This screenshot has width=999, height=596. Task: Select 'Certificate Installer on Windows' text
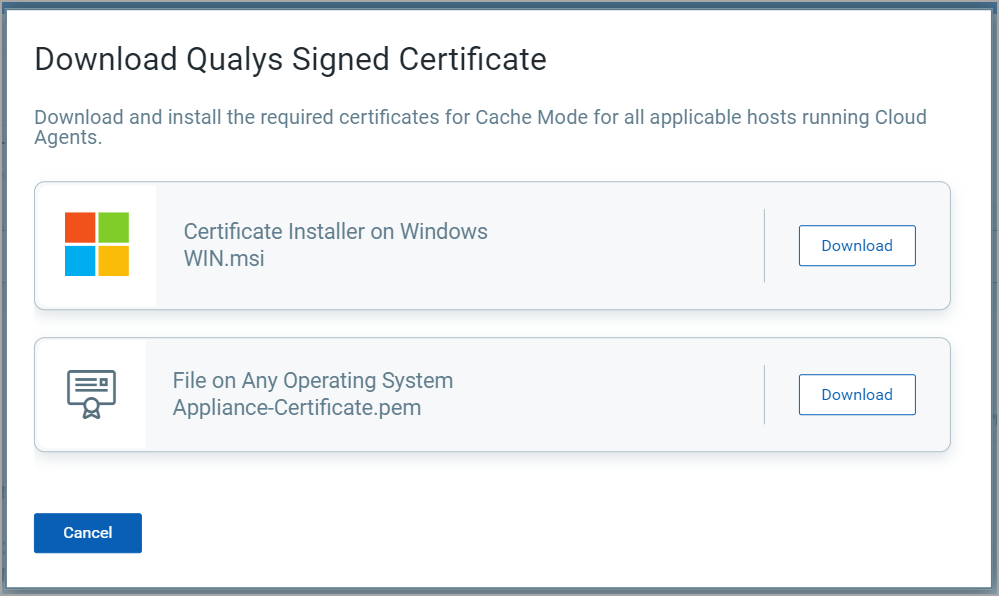336,231
